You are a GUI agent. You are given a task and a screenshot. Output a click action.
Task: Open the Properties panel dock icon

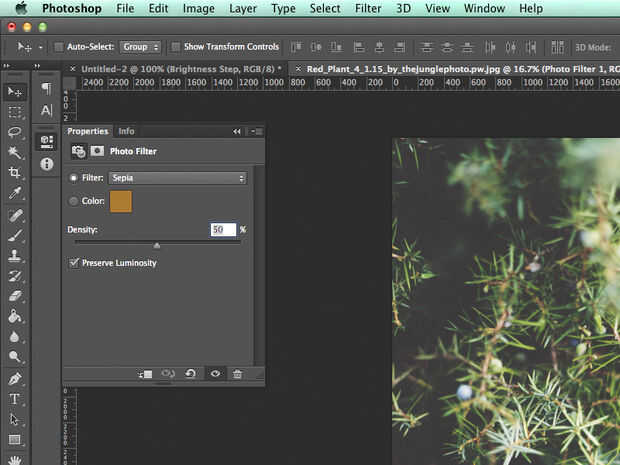coord(46,142)
